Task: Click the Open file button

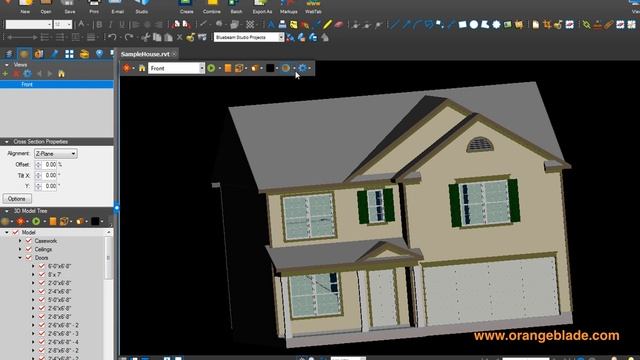Action: coord(46,6)
